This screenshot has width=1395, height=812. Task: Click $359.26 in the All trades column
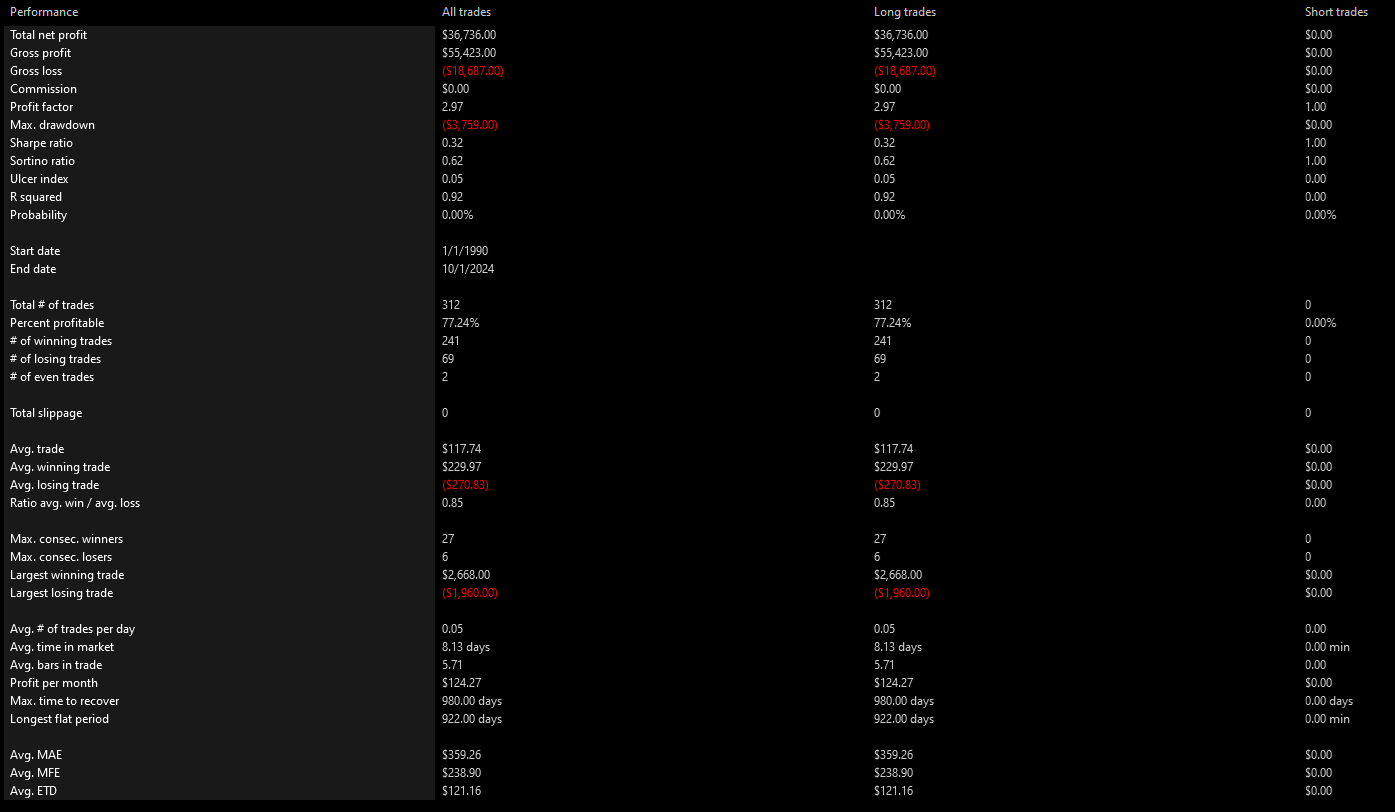462,755
